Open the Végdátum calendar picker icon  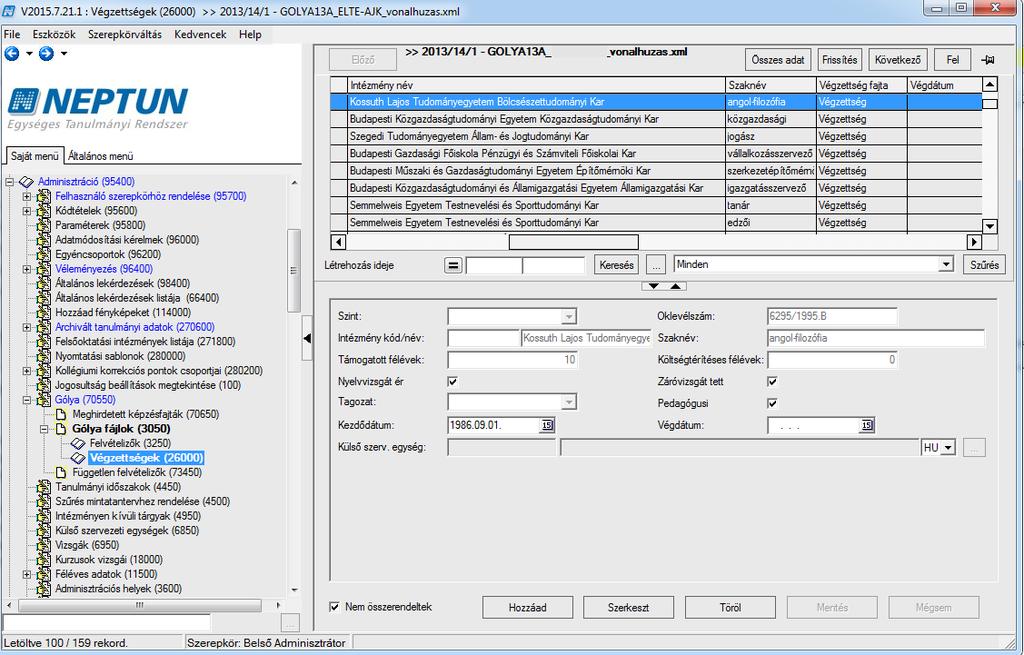click(867, 425)
